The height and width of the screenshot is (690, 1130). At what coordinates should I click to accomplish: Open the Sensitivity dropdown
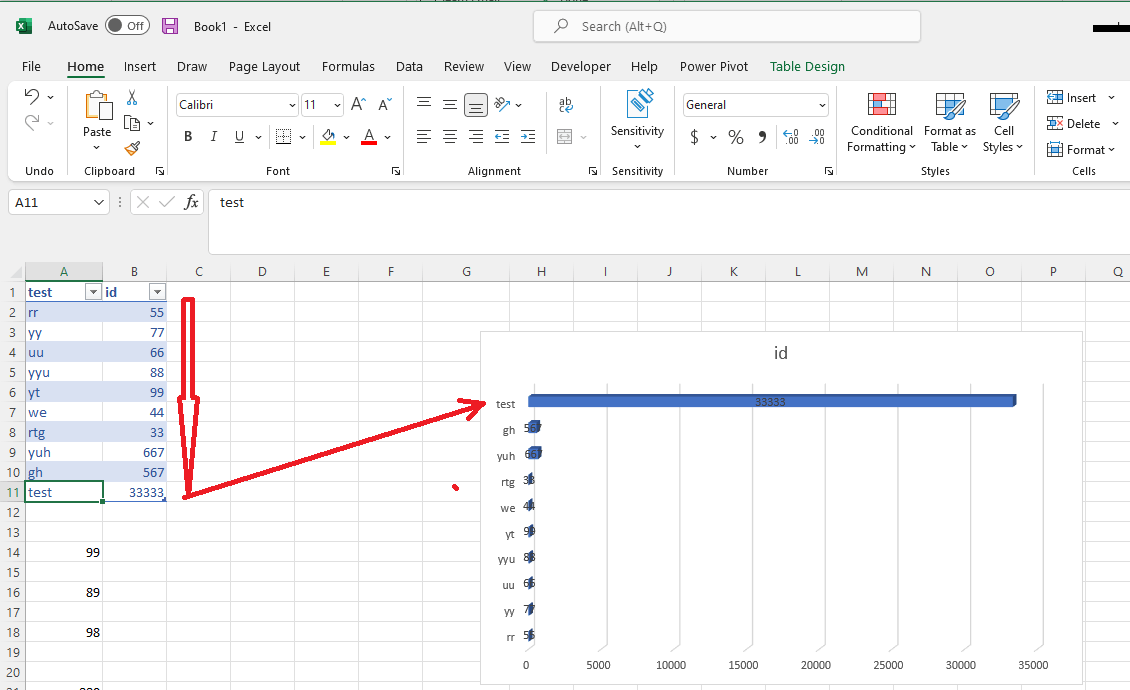(637, 147)
